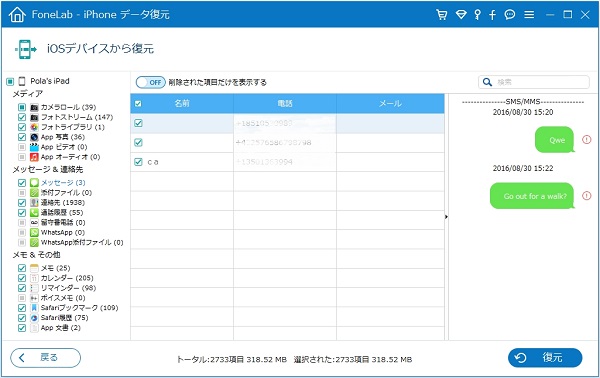Click the カレンダー calendar icon
Viewport: 600px width, 378px height.
pyautogui.click(x=34, y=278)
